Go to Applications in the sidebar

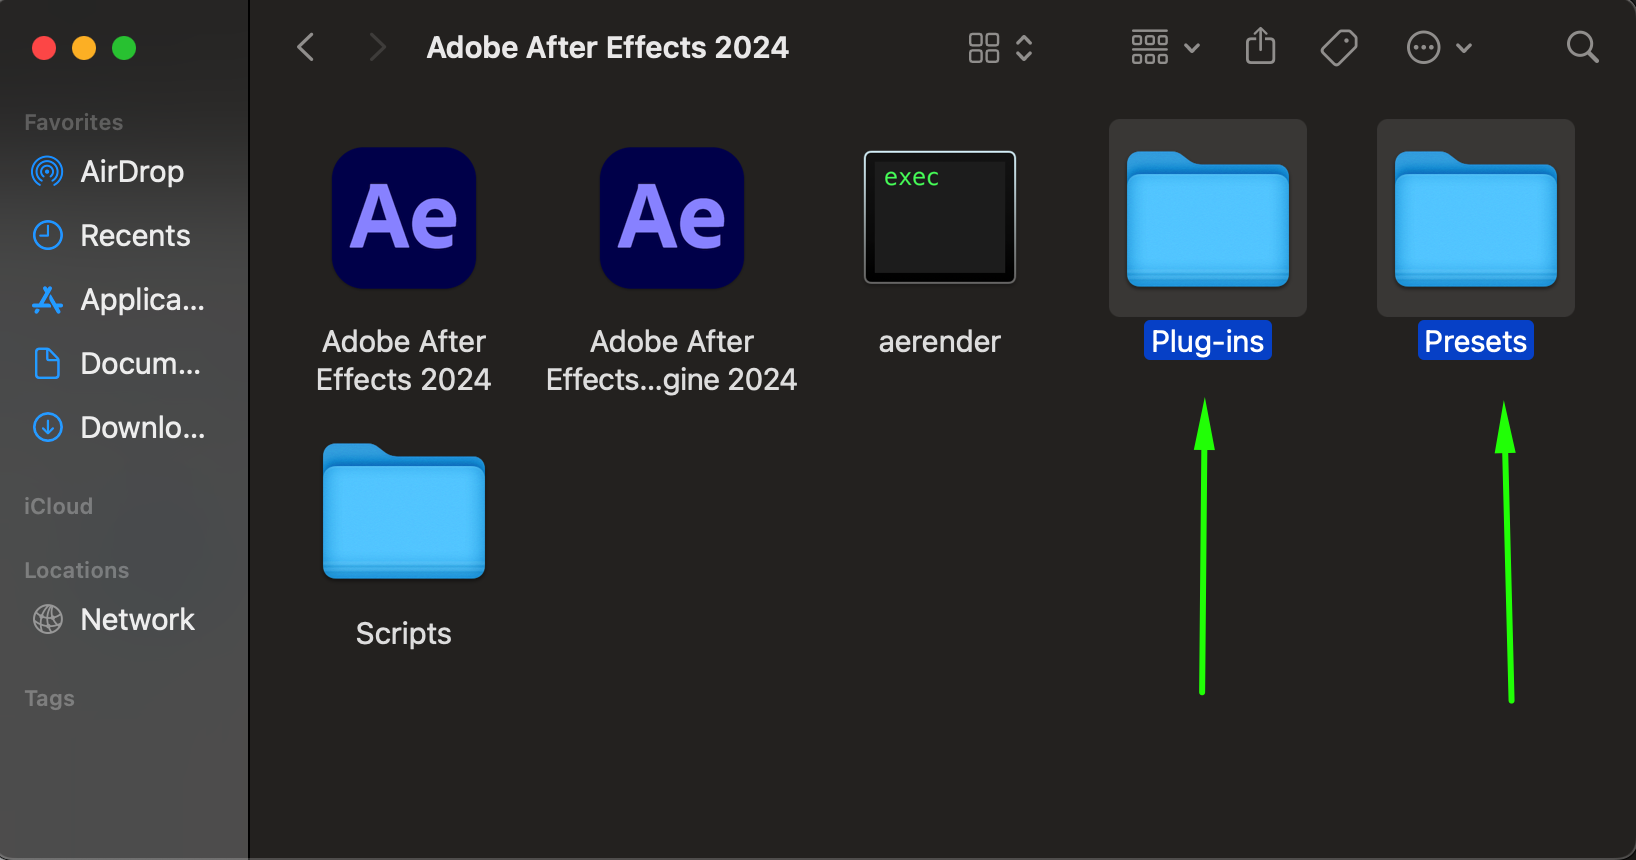142,300
